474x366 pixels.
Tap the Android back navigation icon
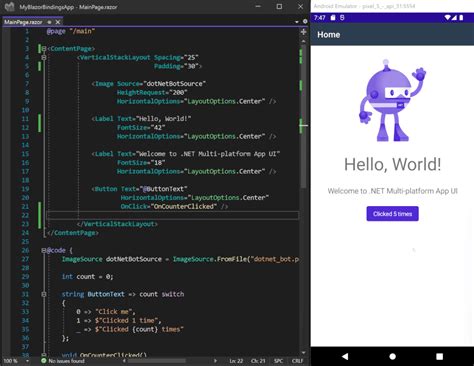345,356
